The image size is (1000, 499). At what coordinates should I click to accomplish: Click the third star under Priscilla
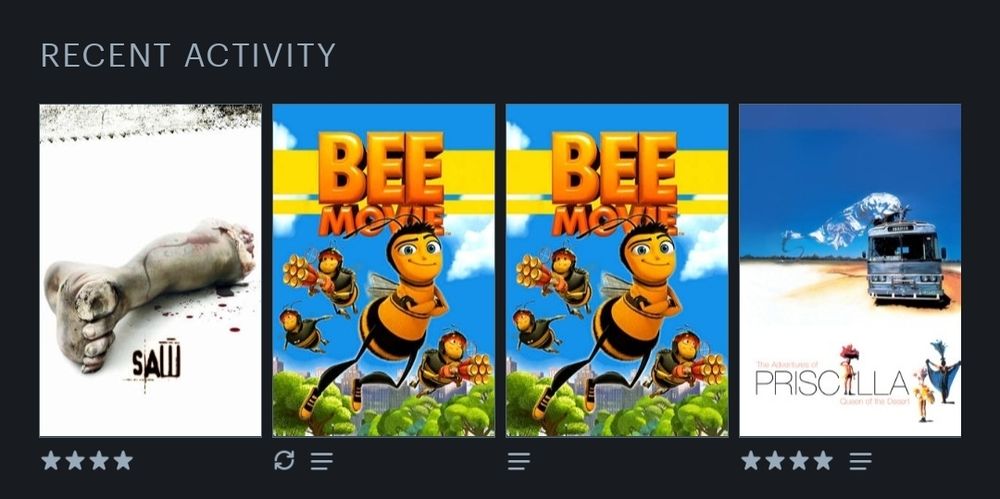(798, 460)
